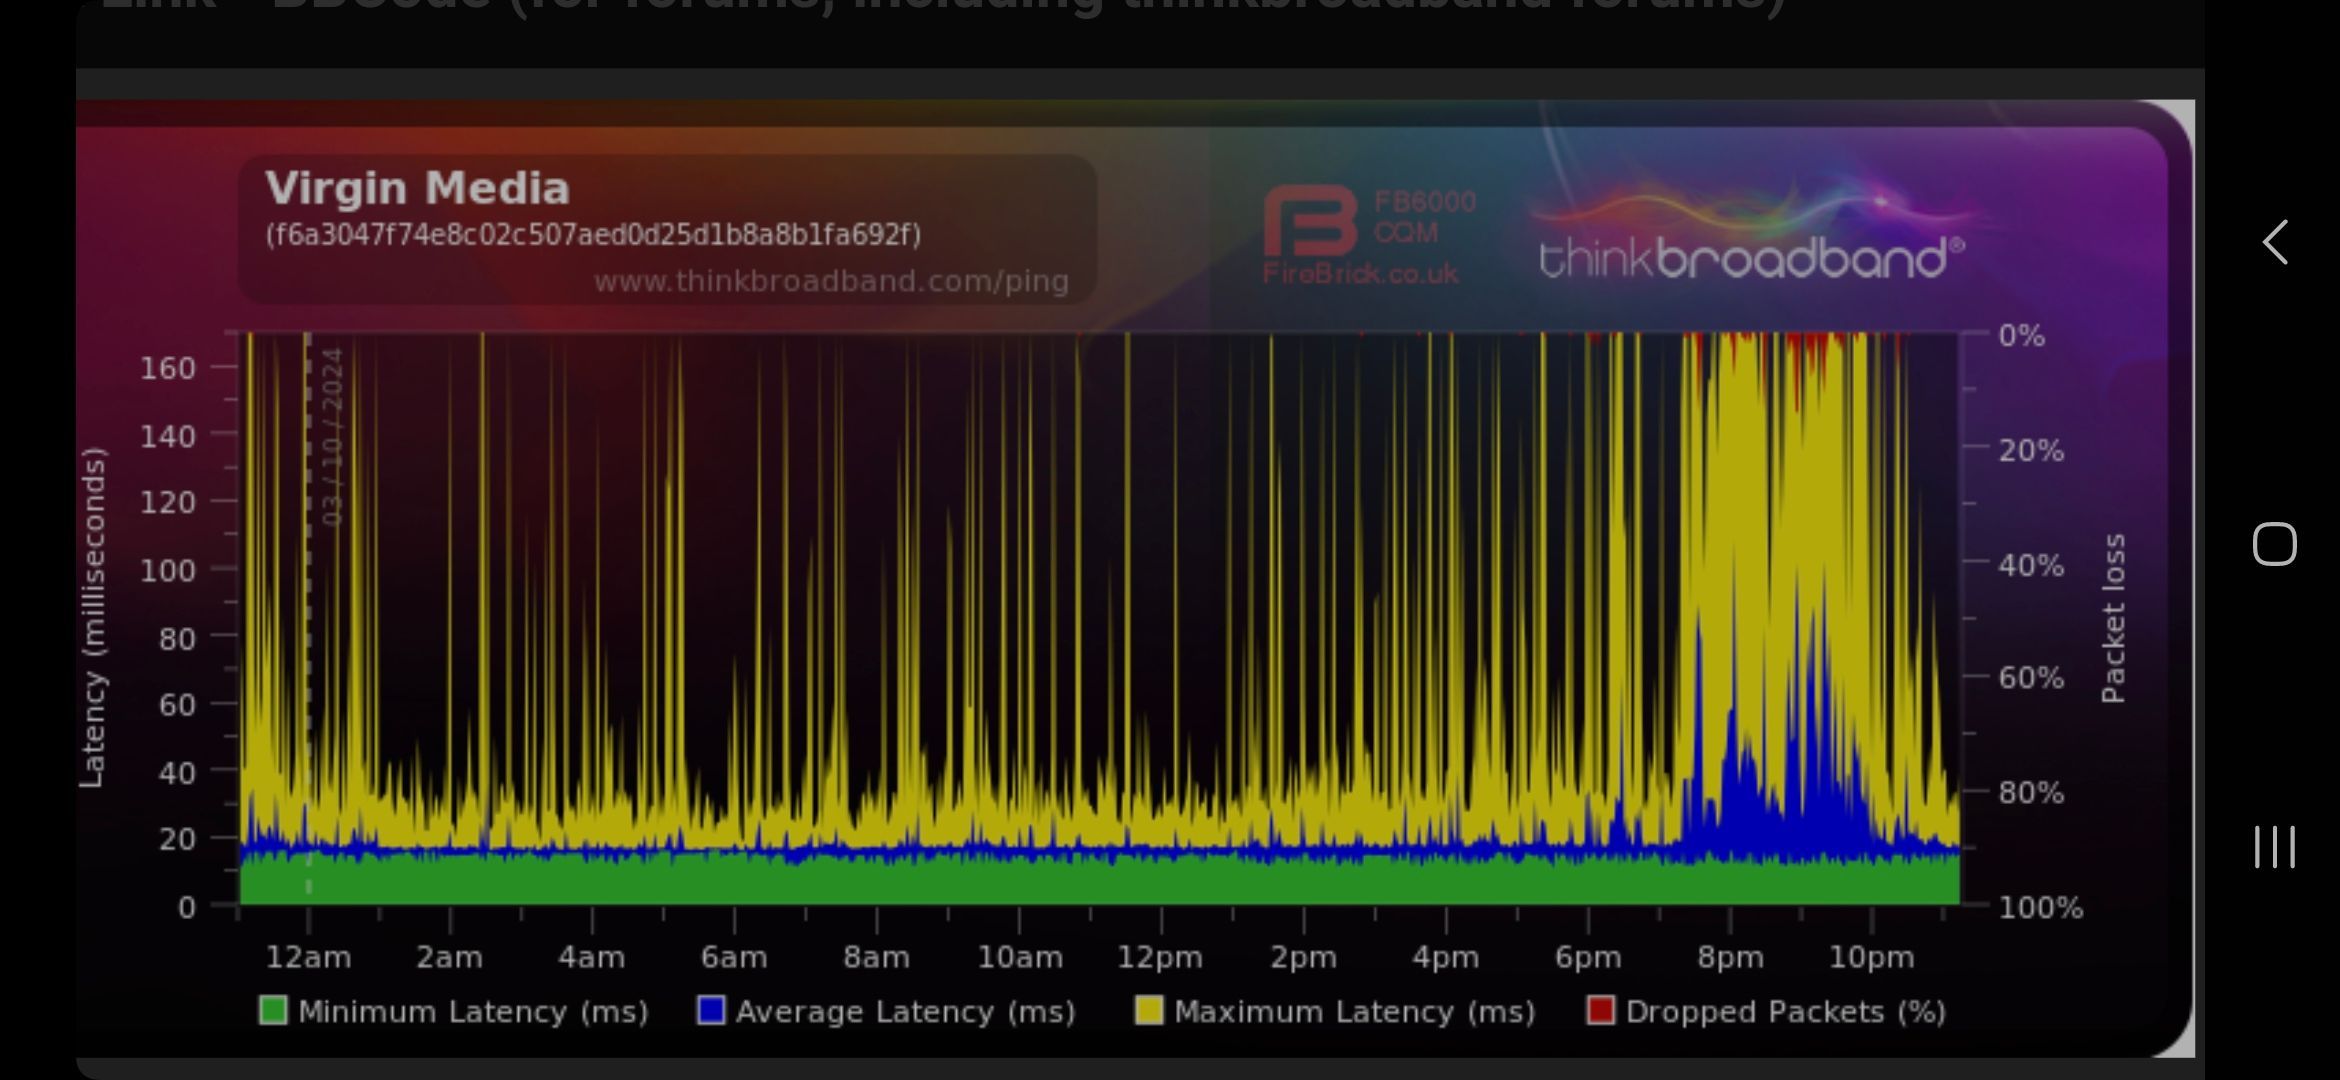Click the 40% packet loss axis value
Screen dimensions: 2340x1080
pyautogui.click(x=2031, y=565)
